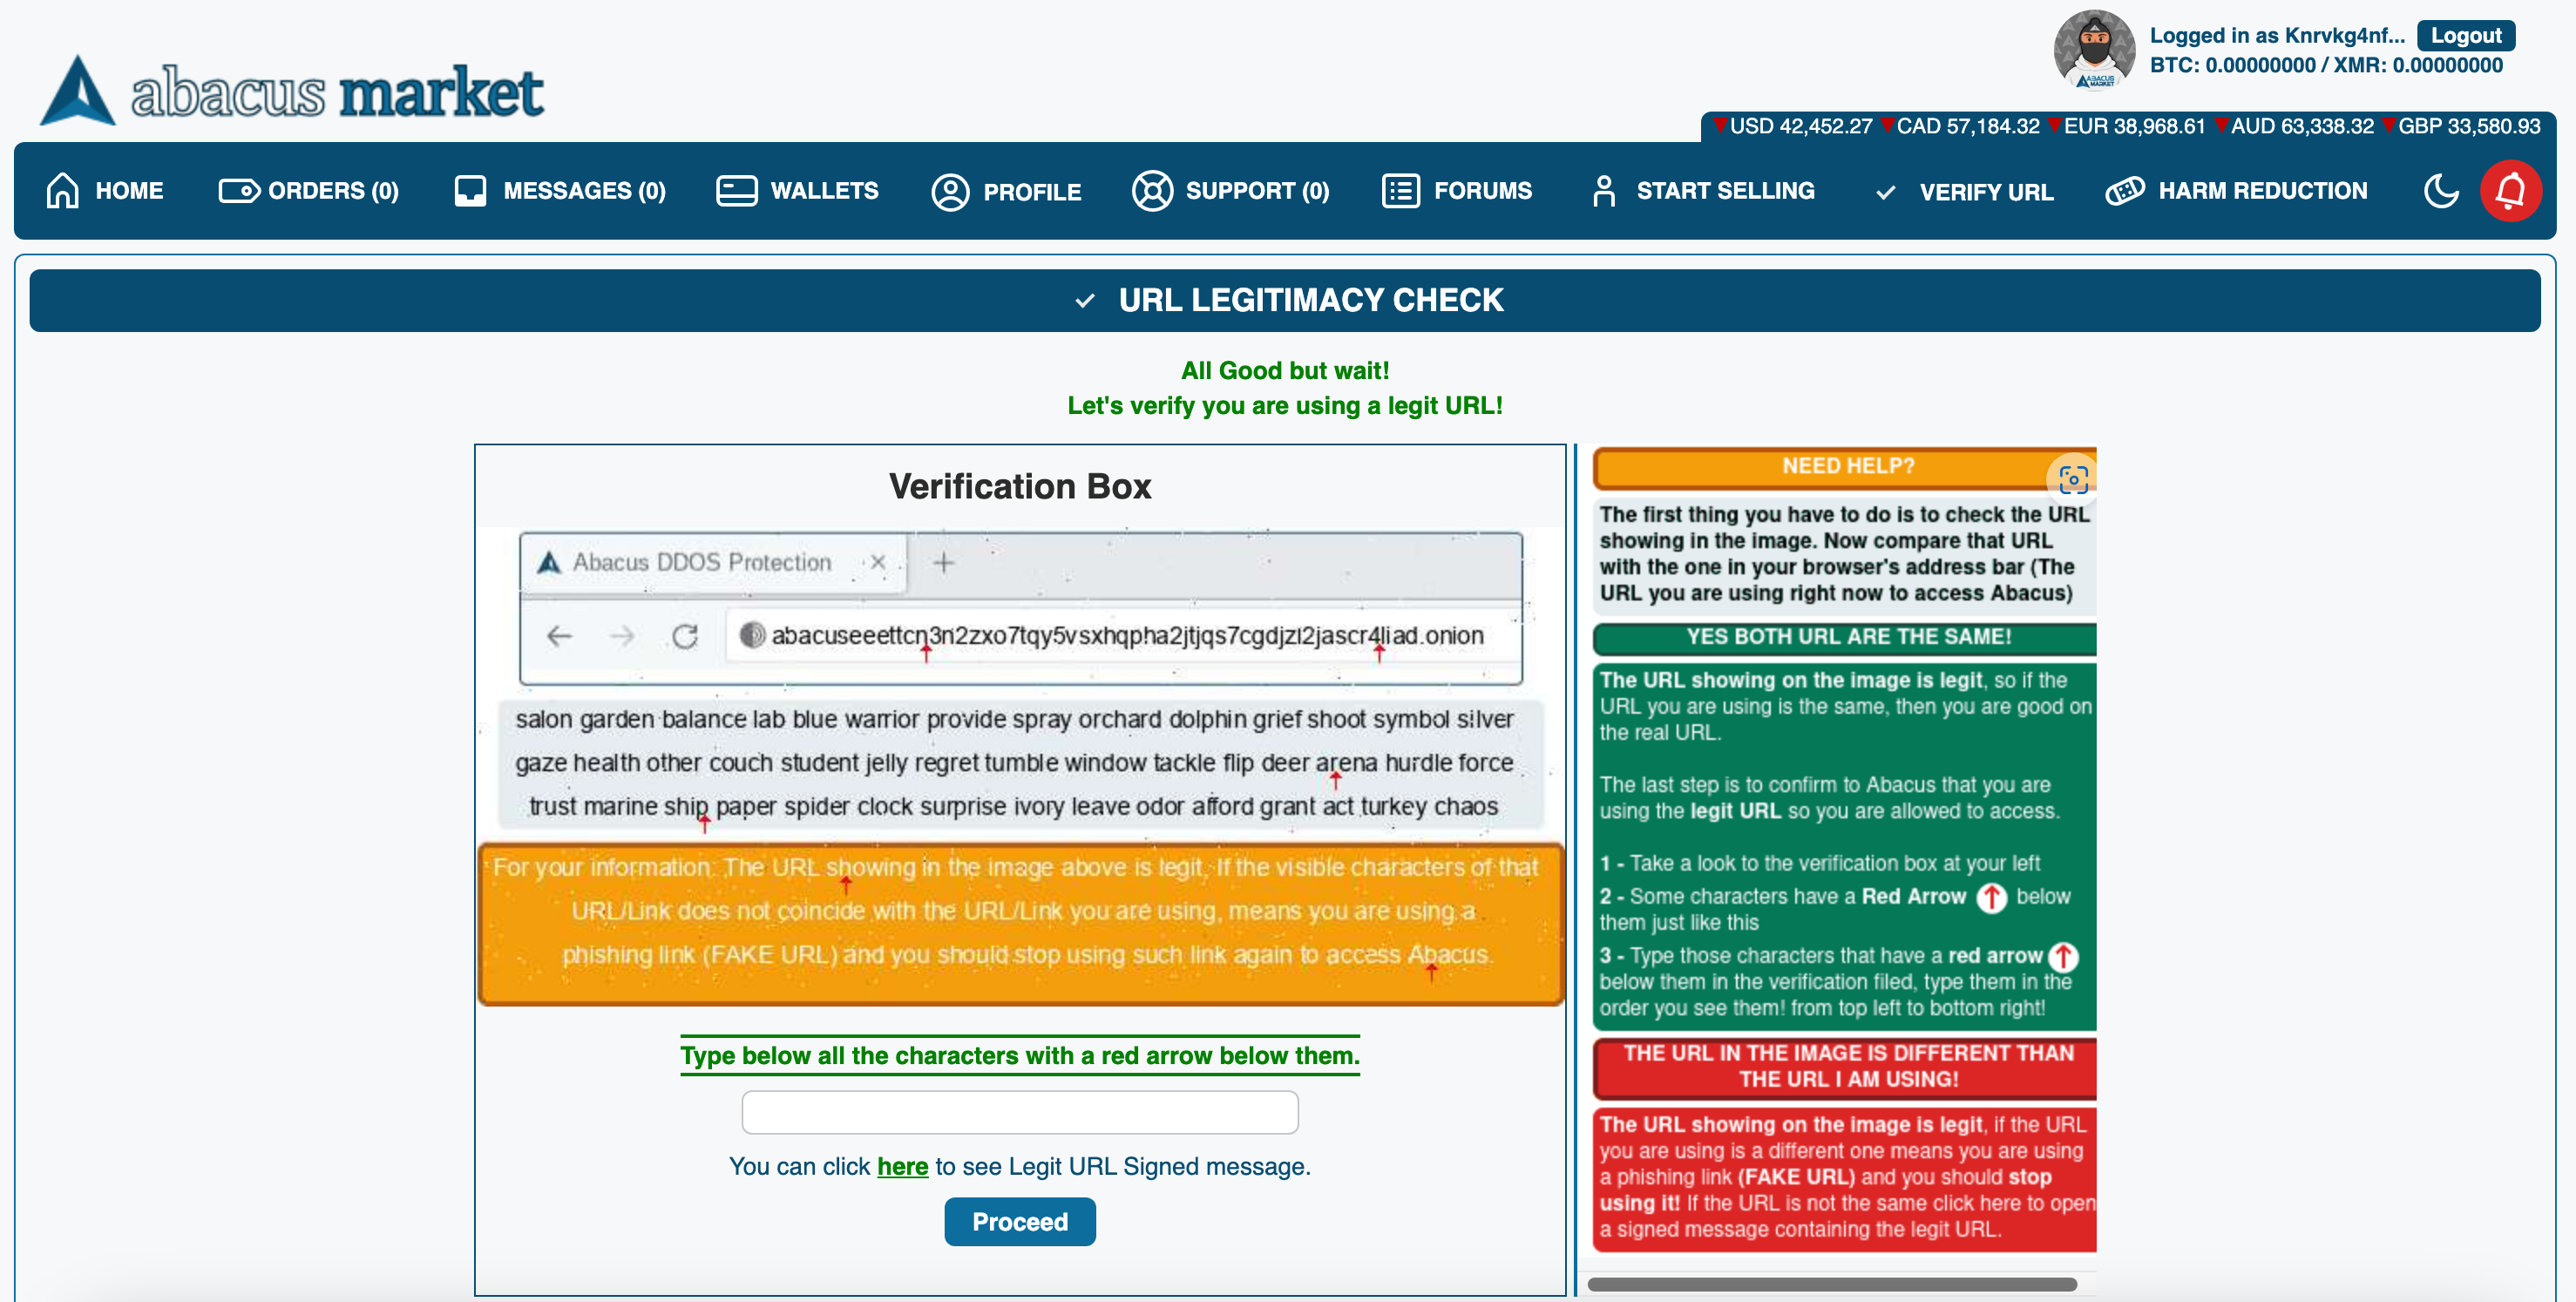Click the NEED HELP? orange header
The width and height of the screenshot is (2576, 1302).
1845,466
